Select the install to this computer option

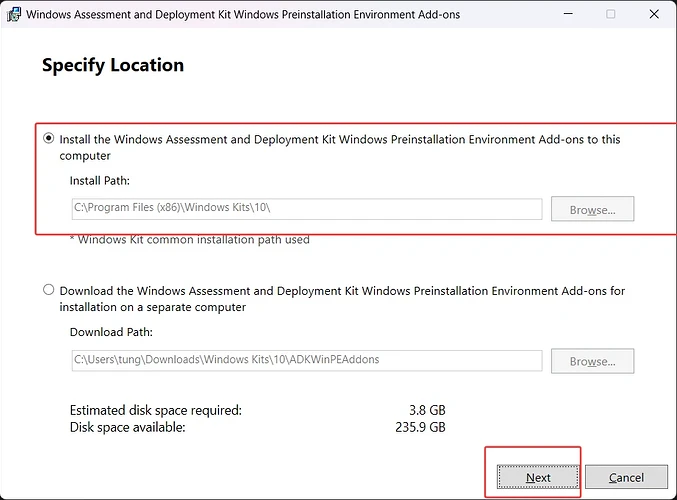[49, 139]
